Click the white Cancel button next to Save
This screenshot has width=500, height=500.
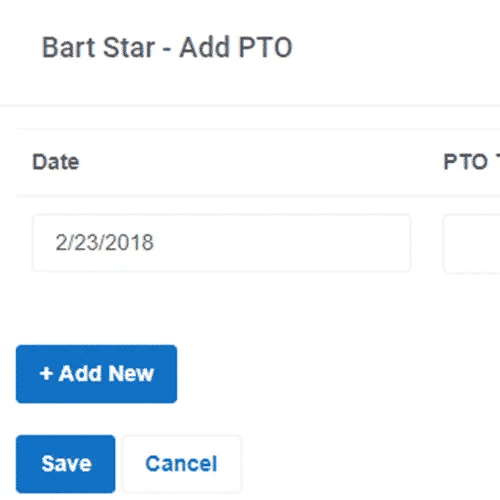[182, 464]
